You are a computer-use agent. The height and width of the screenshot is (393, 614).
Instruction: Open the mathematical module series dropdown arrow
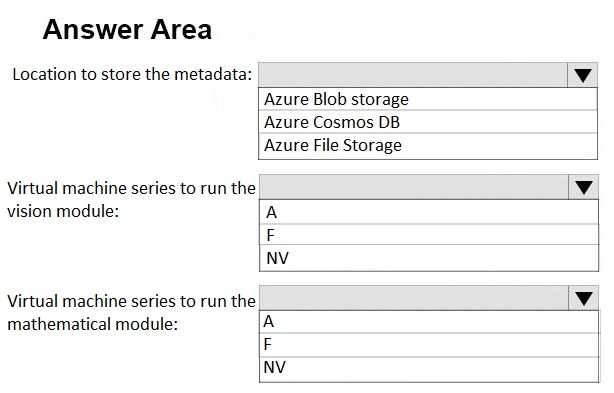[583, 298]
